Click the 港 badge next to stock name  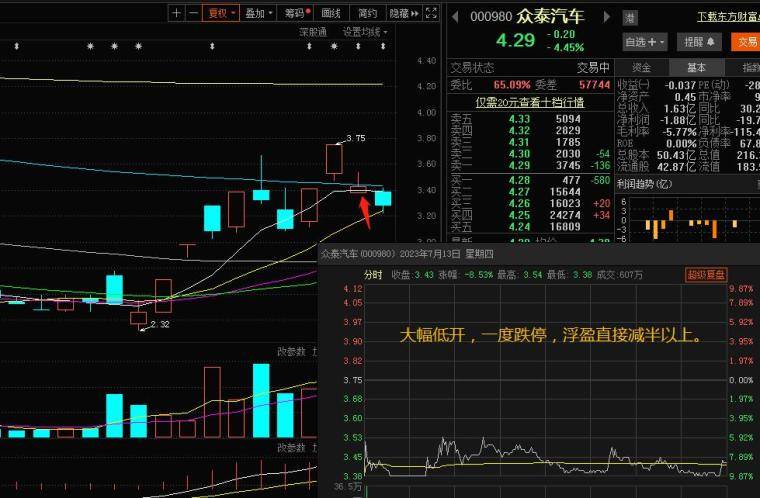630,18
